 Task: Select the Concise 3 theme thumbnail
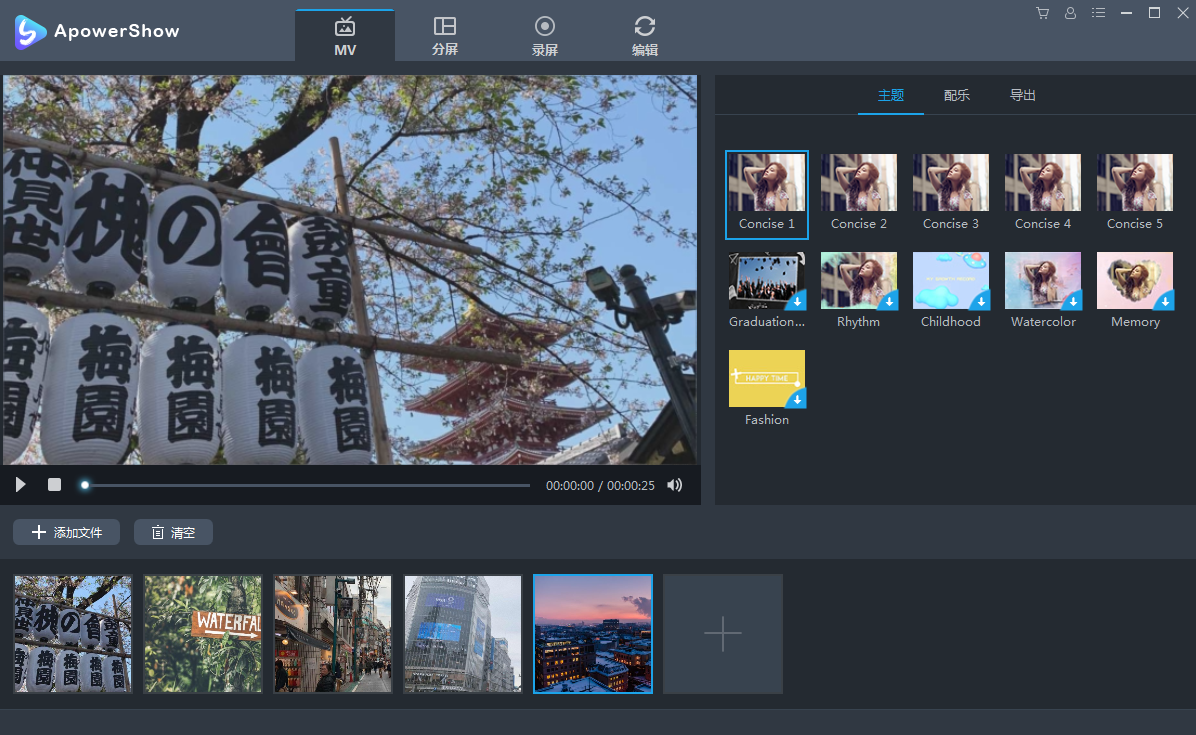coord(951,182)
